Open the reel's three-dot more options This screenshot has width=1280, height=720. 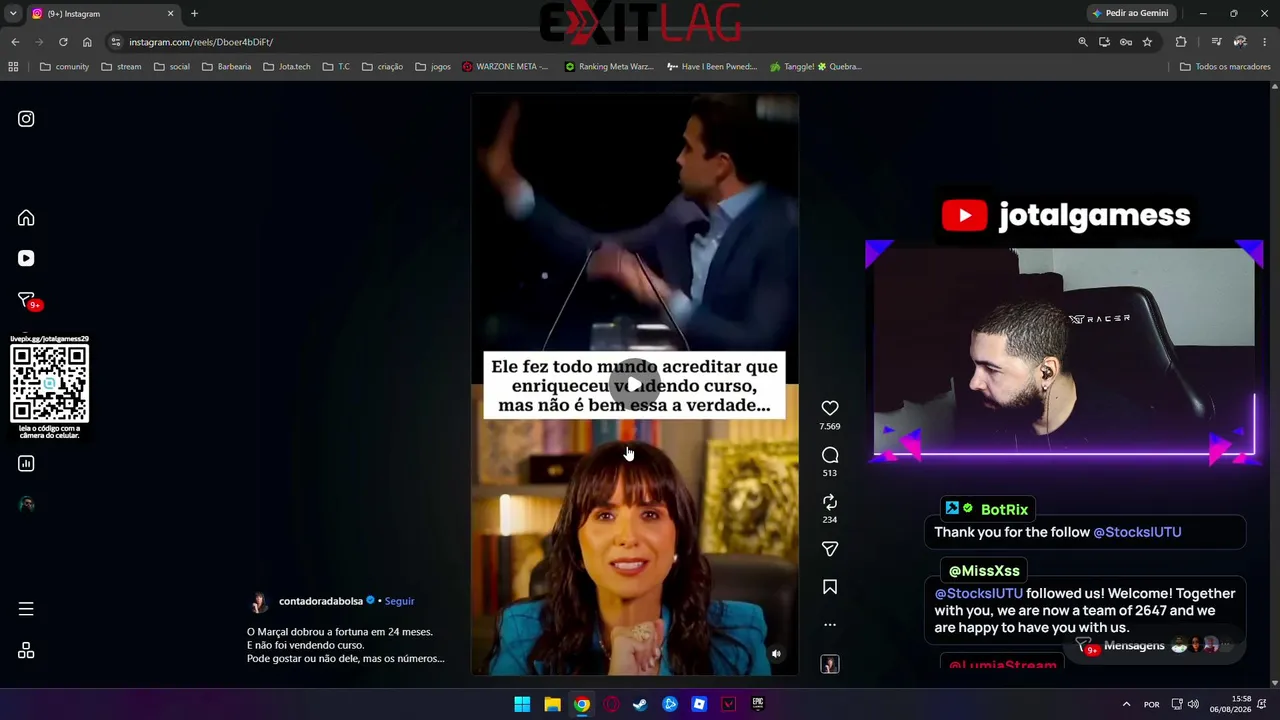[x=830, y=625]
